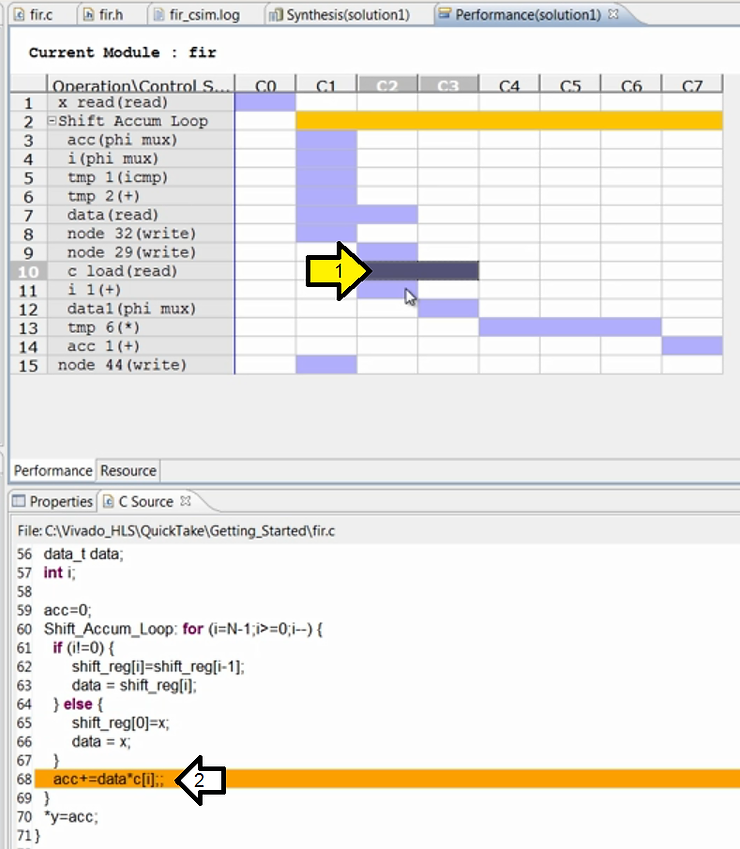
Task: Switch to the Resource bottom tab
Action: 128,471
